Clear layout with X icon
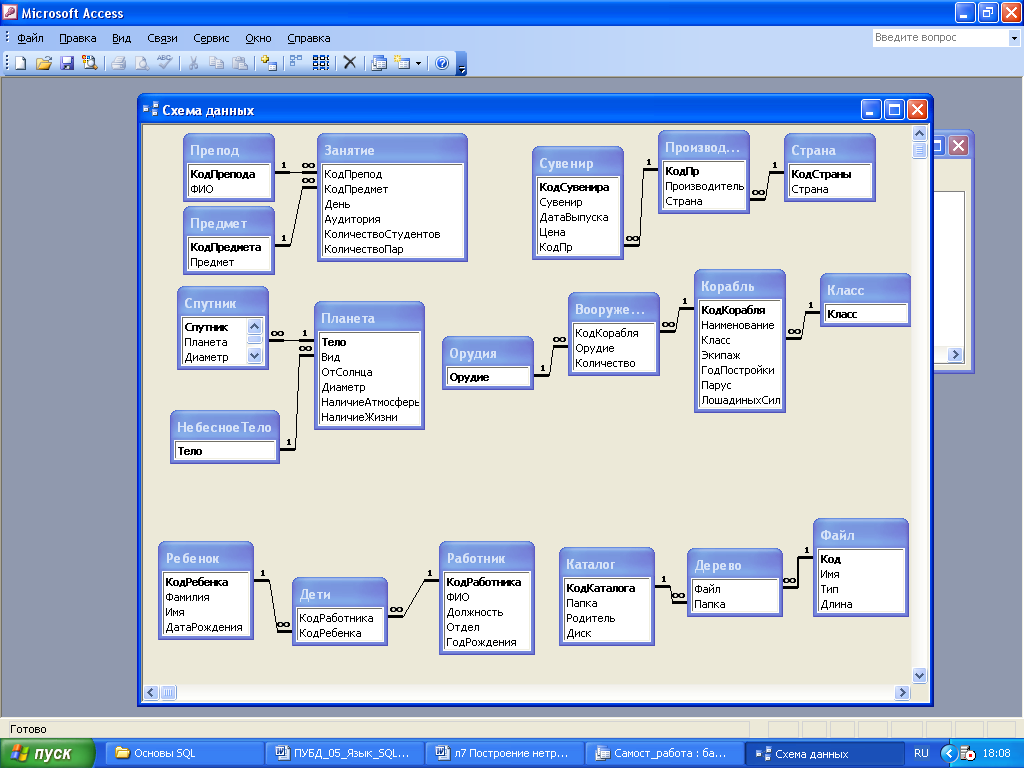The image size is (1024, 768). (x=349, y=63)
